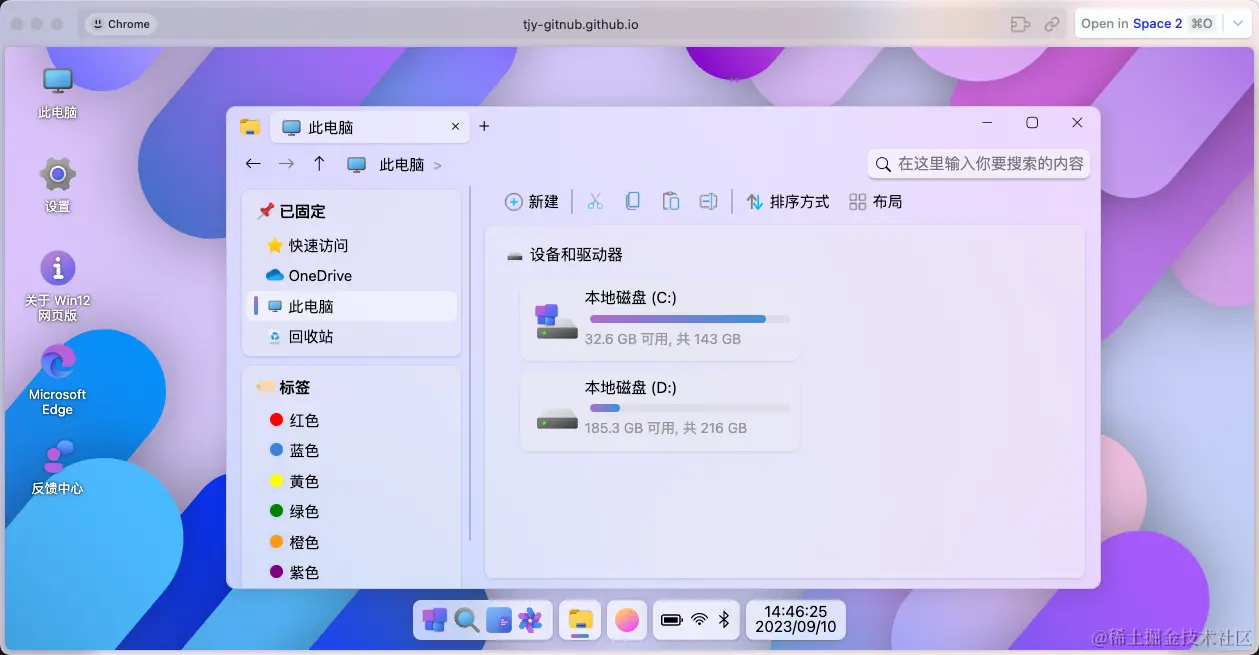The width and height of the screenshot is (1259, 655).
Task: Show calendar via taskbar clock 14:46:25
Action: pyautogui.click(x=796, y=620)
